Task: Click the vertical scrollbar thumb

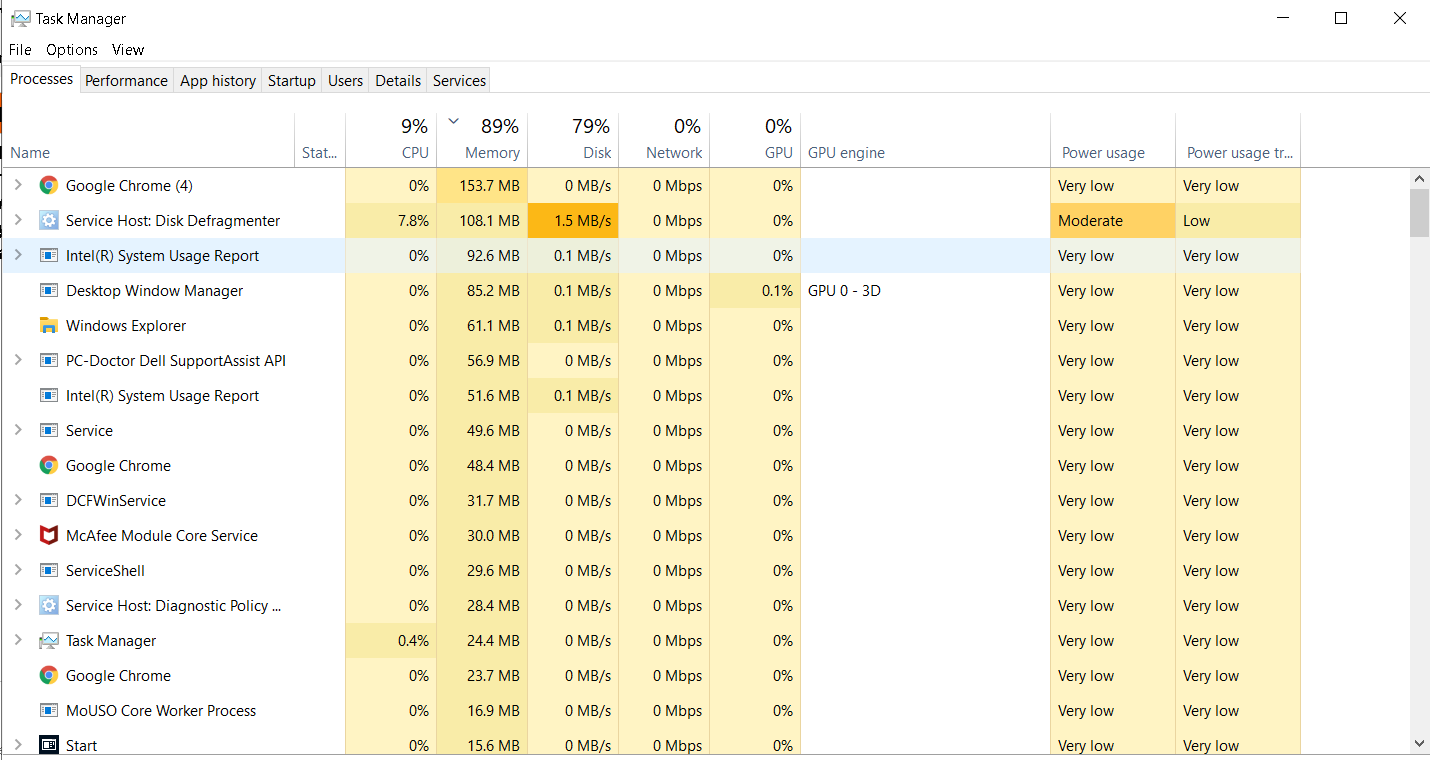Action: pyautogui.click(x=1419, y=213)
